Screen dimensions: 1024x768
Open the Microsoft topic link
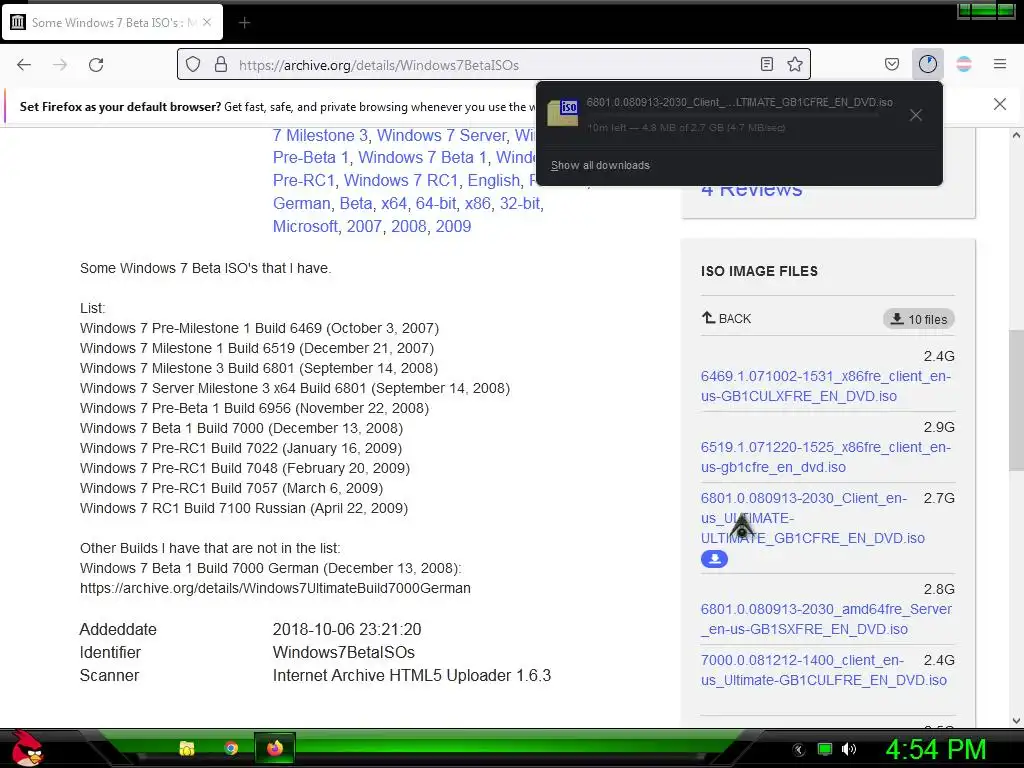305,226
